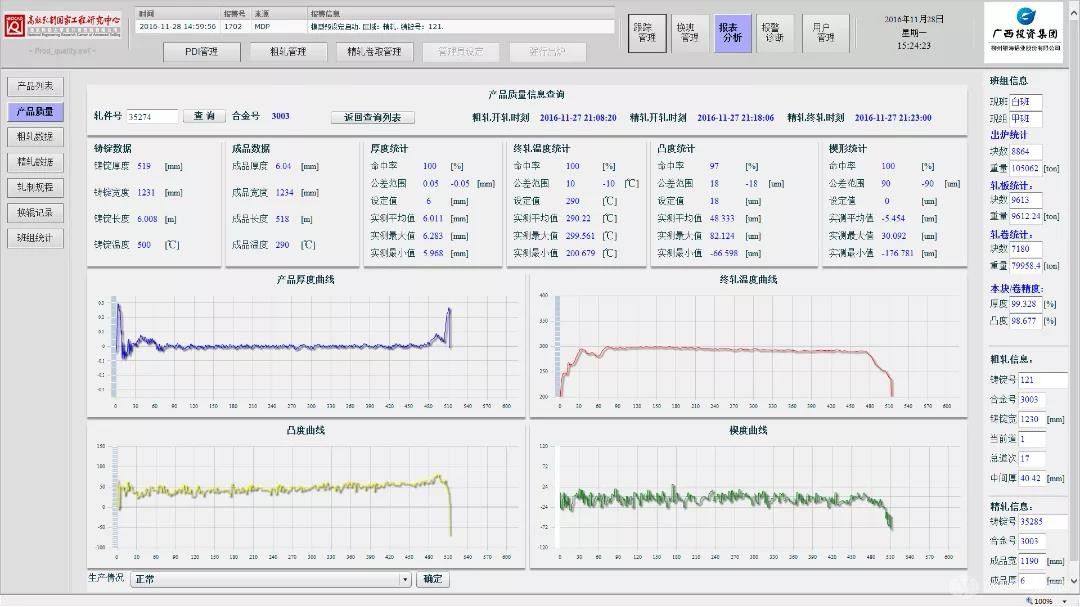Viewport: 1080px width, 607px height.
Task: Click the 精轧卷取管理 button
Action: pos(375,52)
